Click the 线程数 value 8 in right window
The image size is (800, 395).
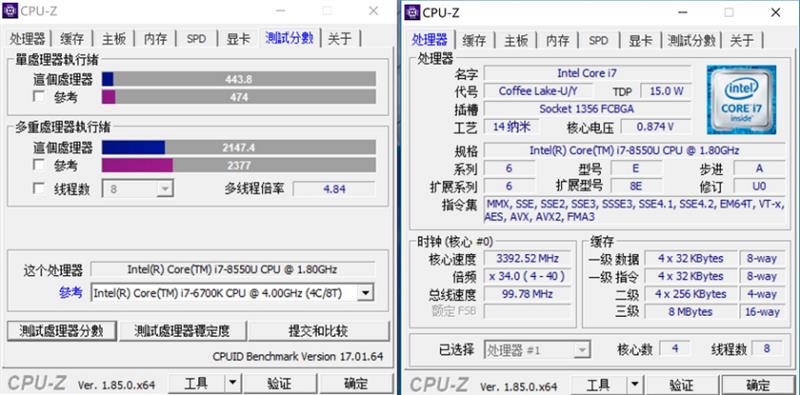coord(767,349)
